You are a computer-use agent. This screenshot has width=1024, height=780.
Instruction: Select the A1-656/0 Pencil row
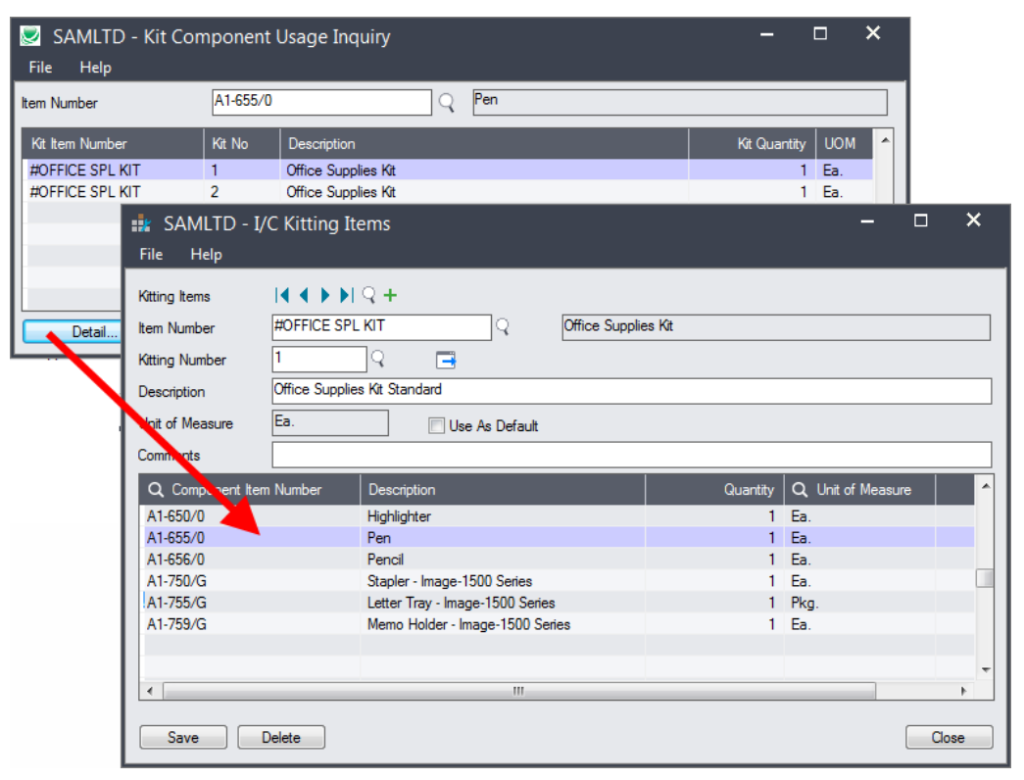click(x=559, y=559)
